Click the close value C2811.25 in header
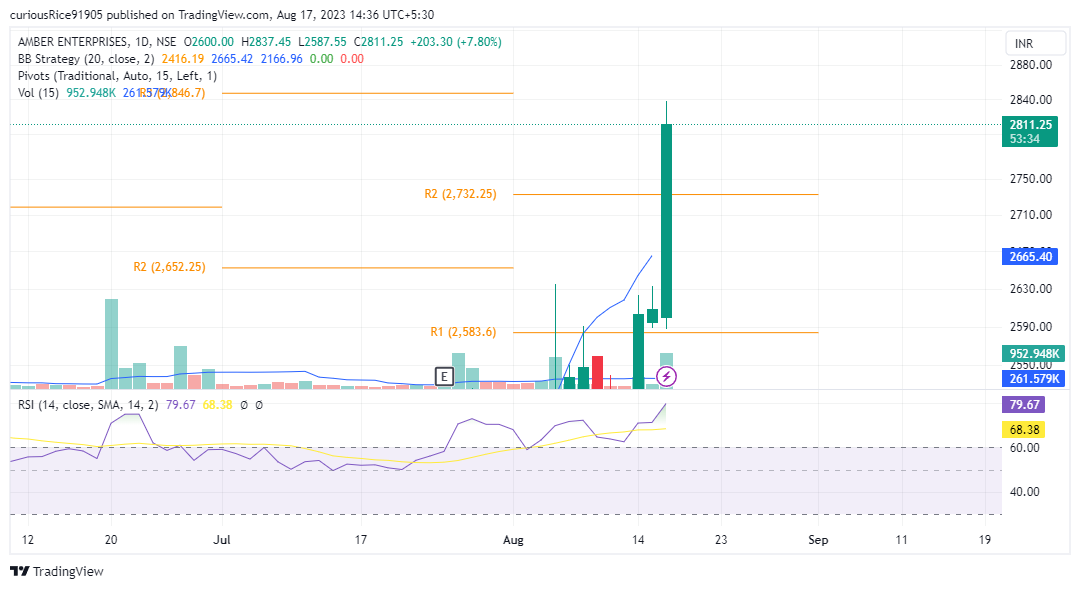 click(378, 42)
